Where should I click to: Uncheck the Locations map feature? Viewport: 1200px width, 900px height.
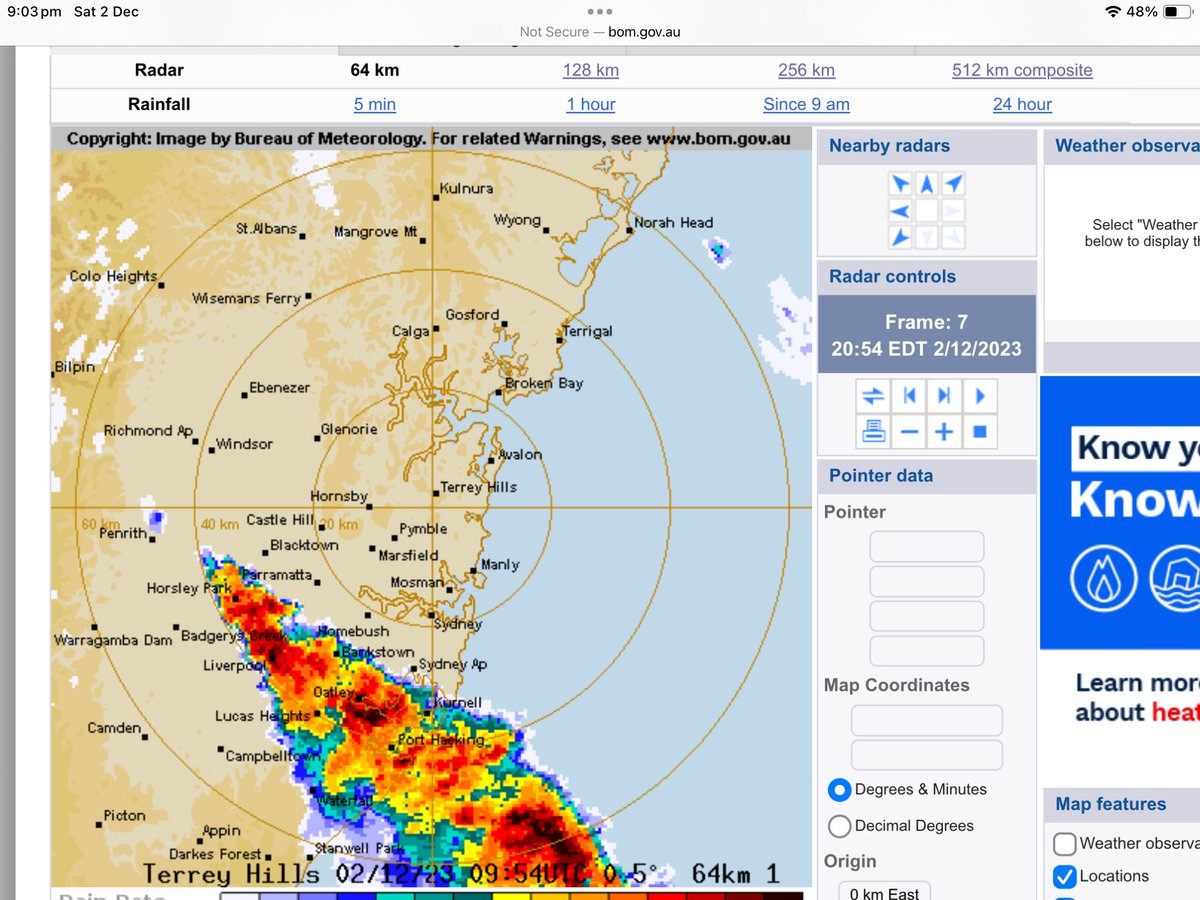(x=1065, y=876)
